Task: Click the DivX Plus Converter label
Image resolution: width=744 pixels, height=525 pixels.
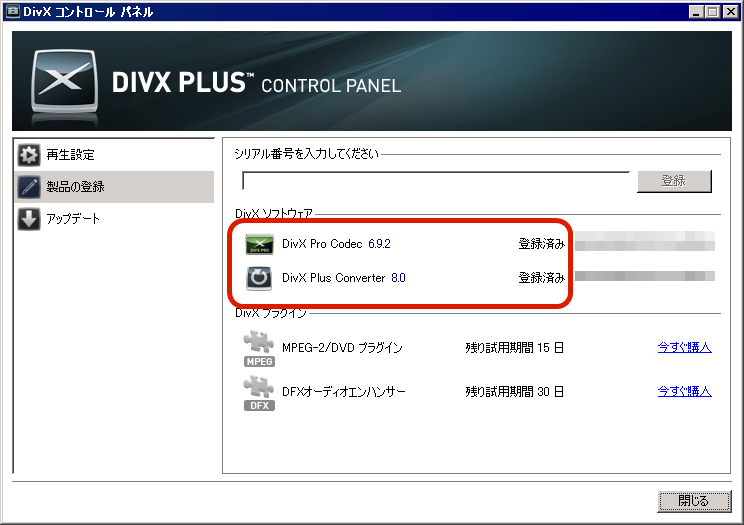Action: point(334,278)
